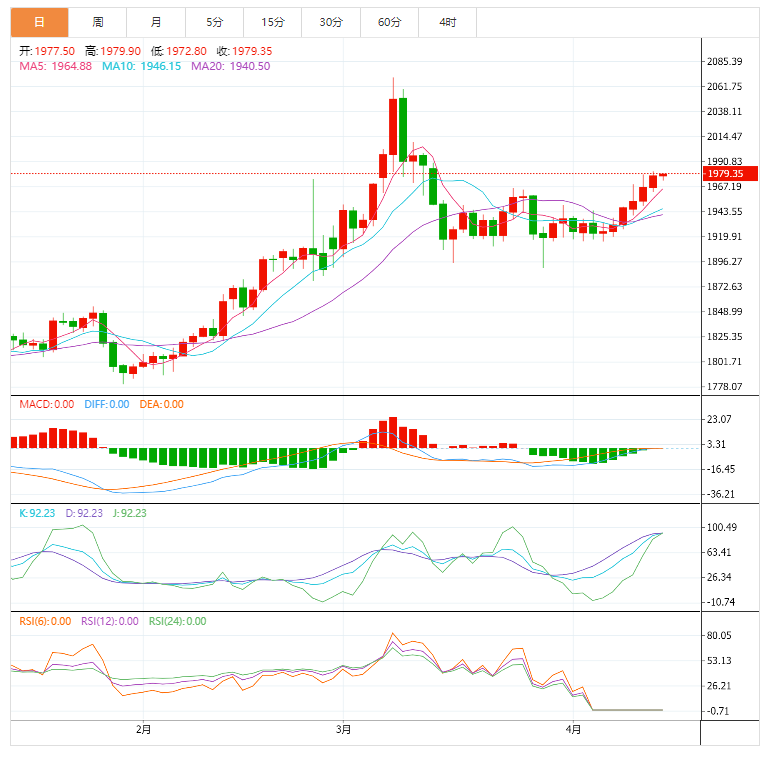The height and width of the screenshot is (759, 772).
Task: Click the 2月 date axis marker
Action: click(x=143, y=729)
